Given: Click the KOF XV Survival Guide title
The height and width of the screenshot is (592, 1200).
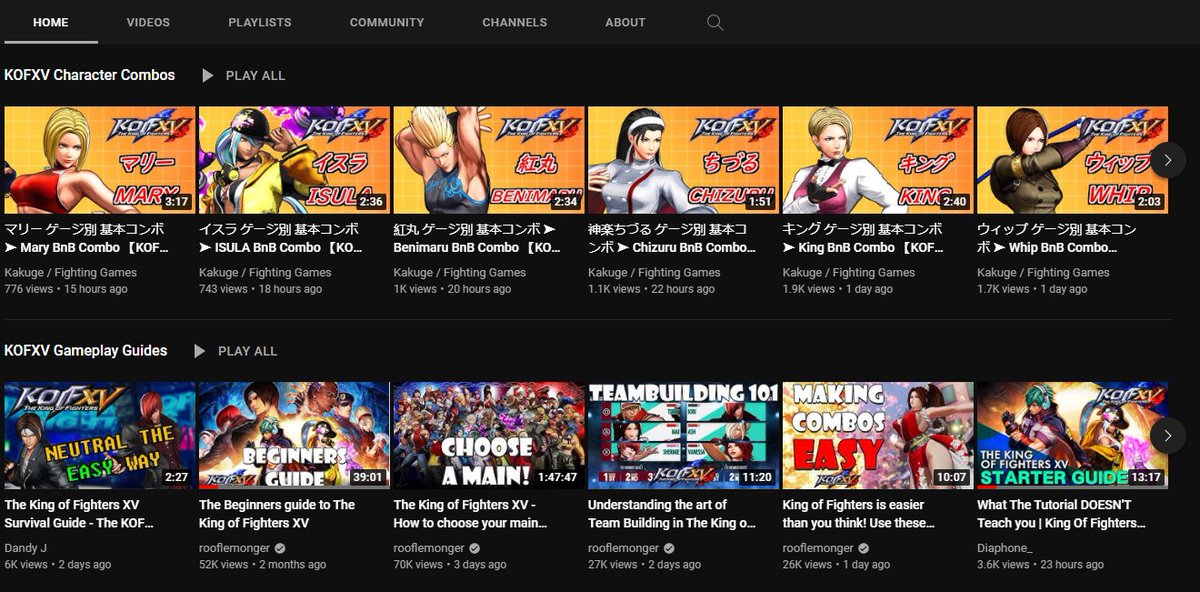Looking at the screenshot, I should click(x=78, y=514).
